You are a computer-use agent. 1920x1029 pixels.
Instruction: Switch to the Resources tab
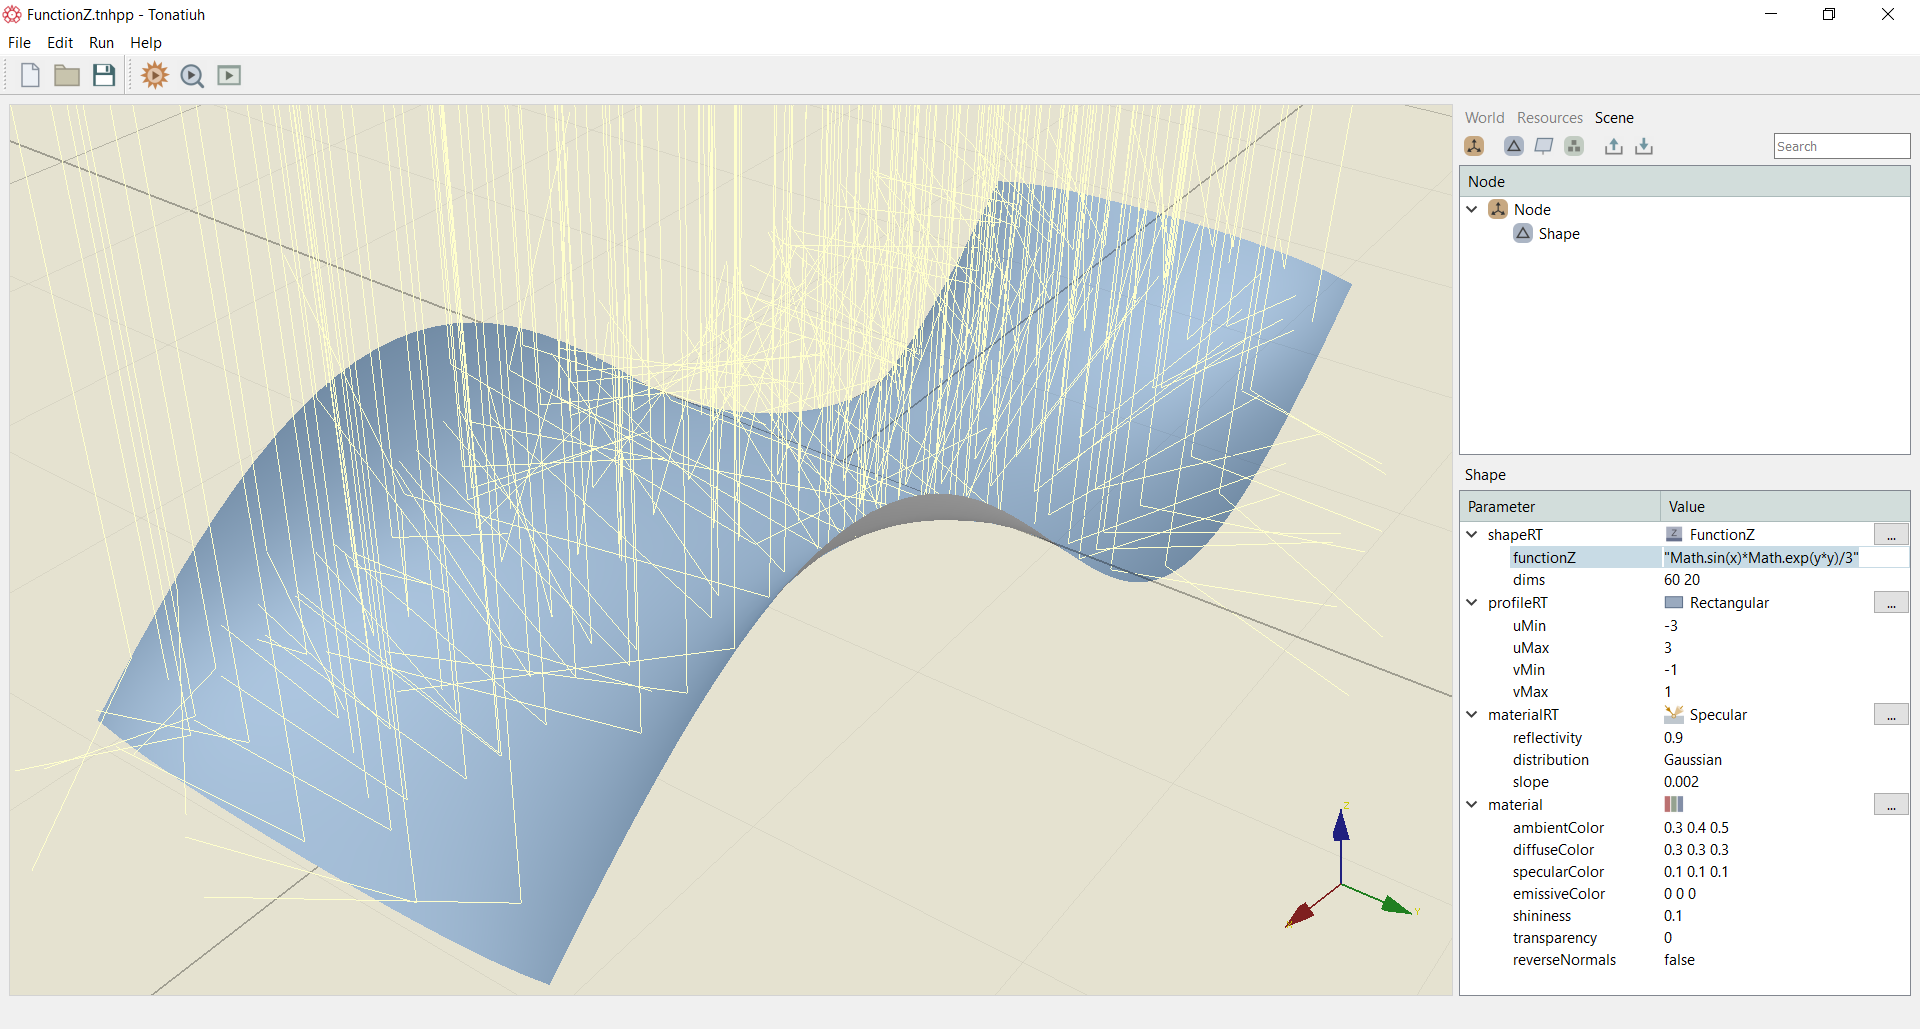[x=1549, y=118]
